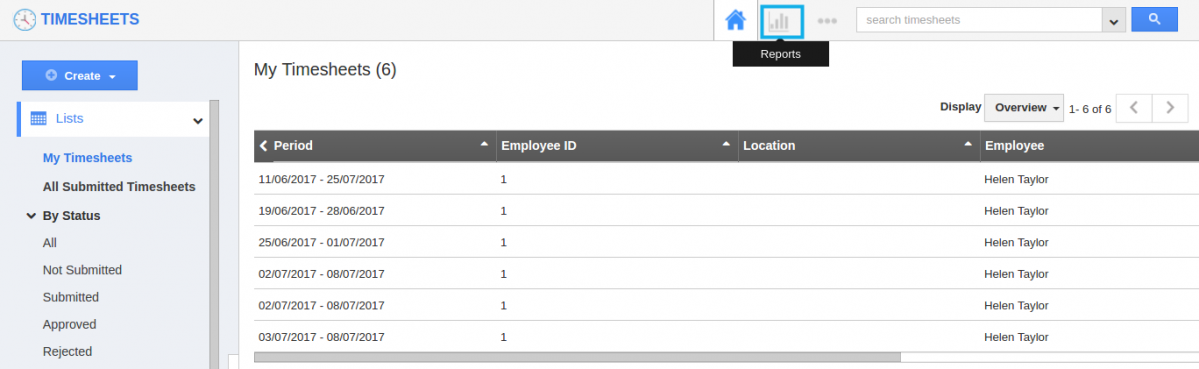1199x369 pixels.
Task: Open the Home icon
Action: click(x=736, y=20)
